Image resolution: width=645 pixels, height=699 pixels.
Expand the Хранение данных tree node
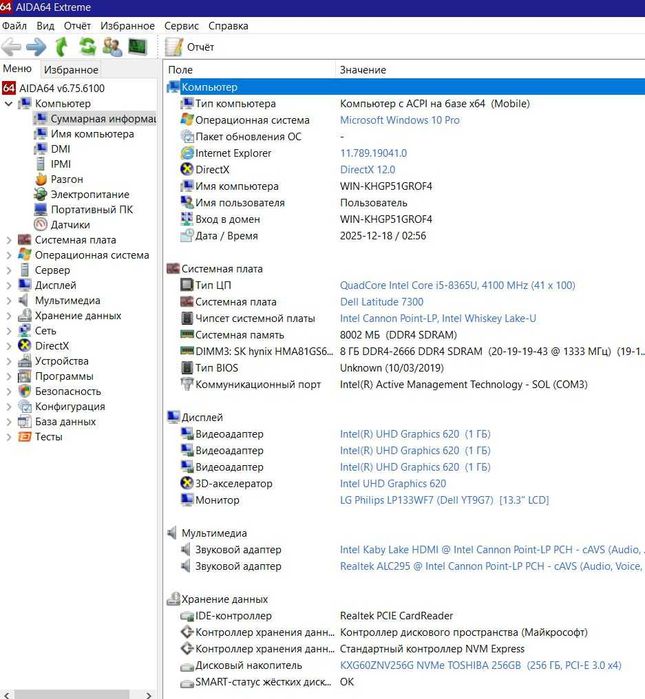[x=8, y=316]
